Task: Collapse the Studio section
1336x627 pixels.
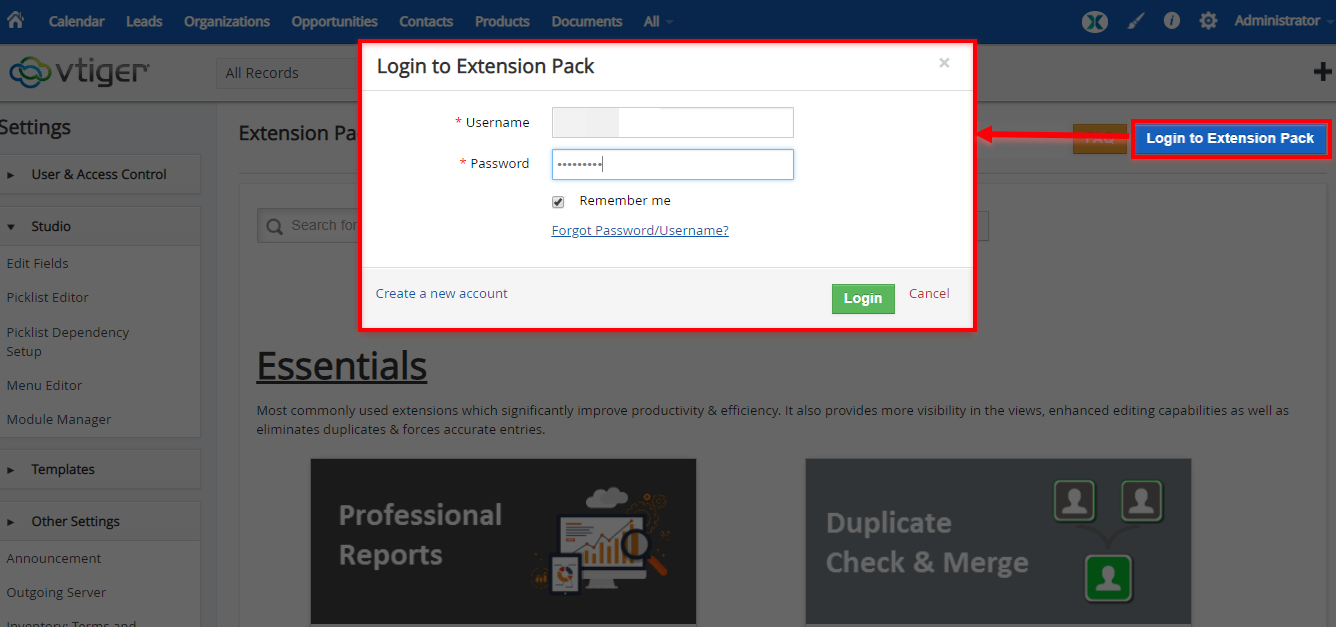Action: coord(100,226)
